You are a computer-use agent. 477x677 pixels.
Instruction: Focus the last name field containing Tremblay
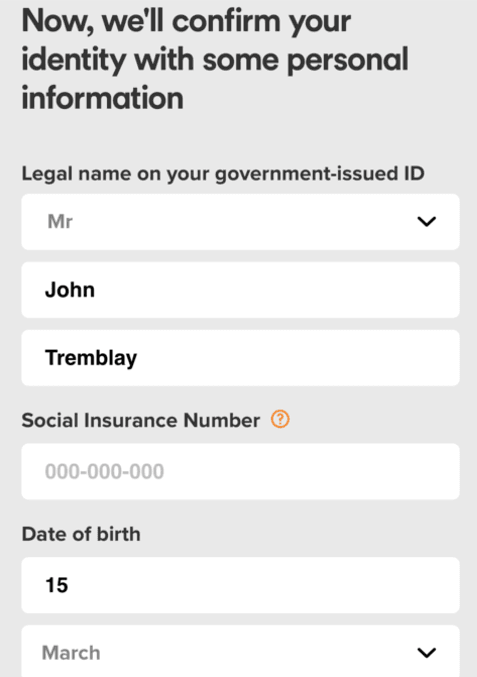click(x=240, y=358)
